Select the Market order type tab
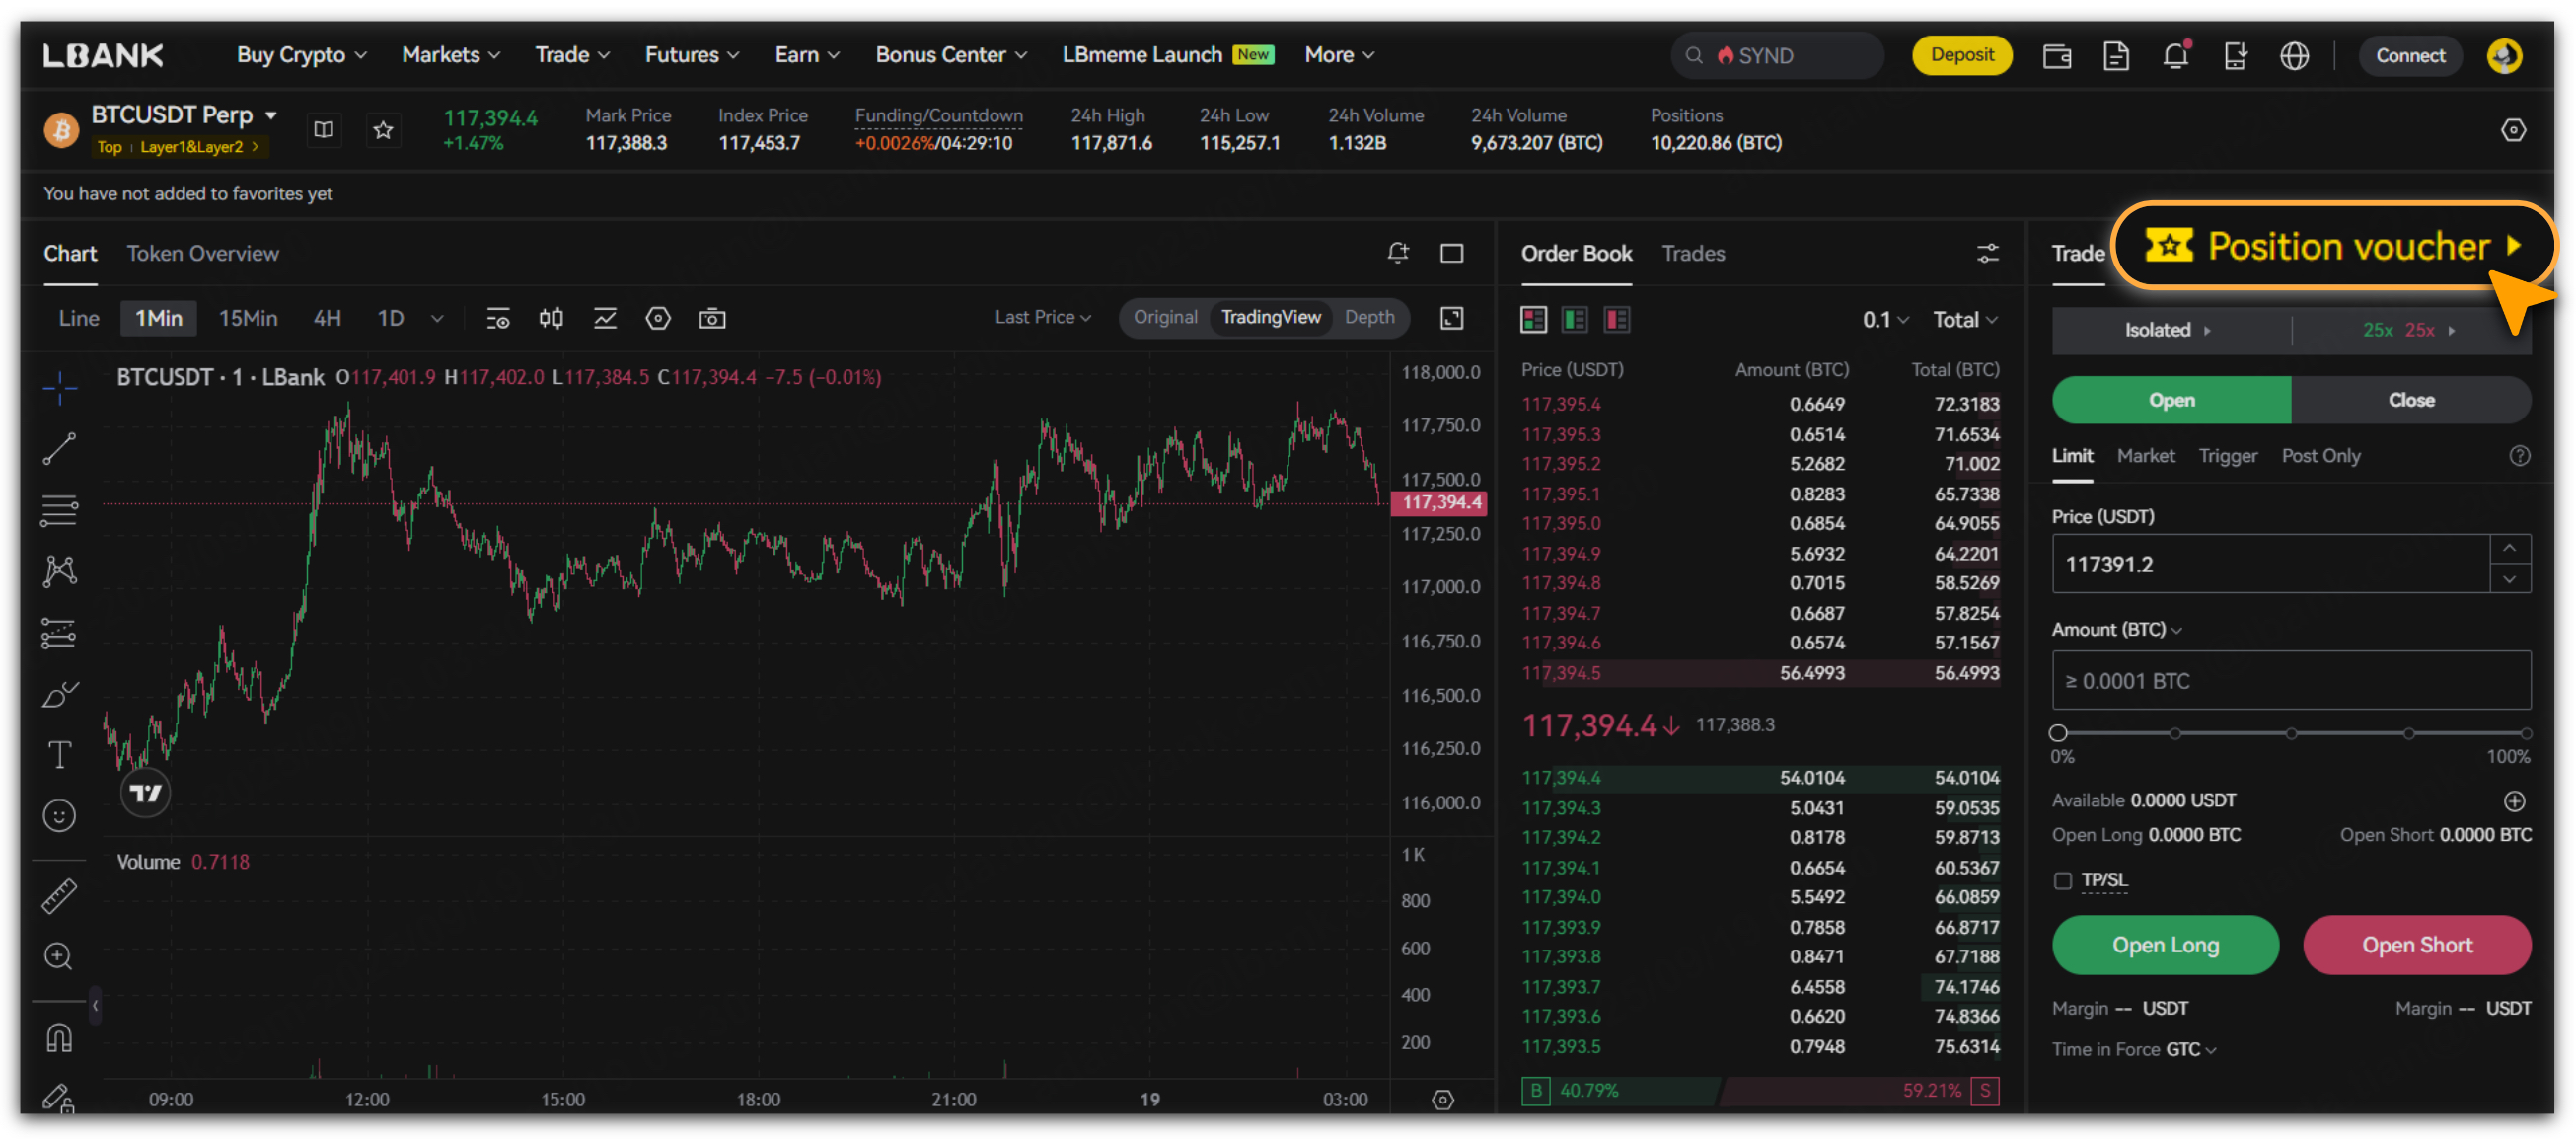 [x=2145, y=456]
